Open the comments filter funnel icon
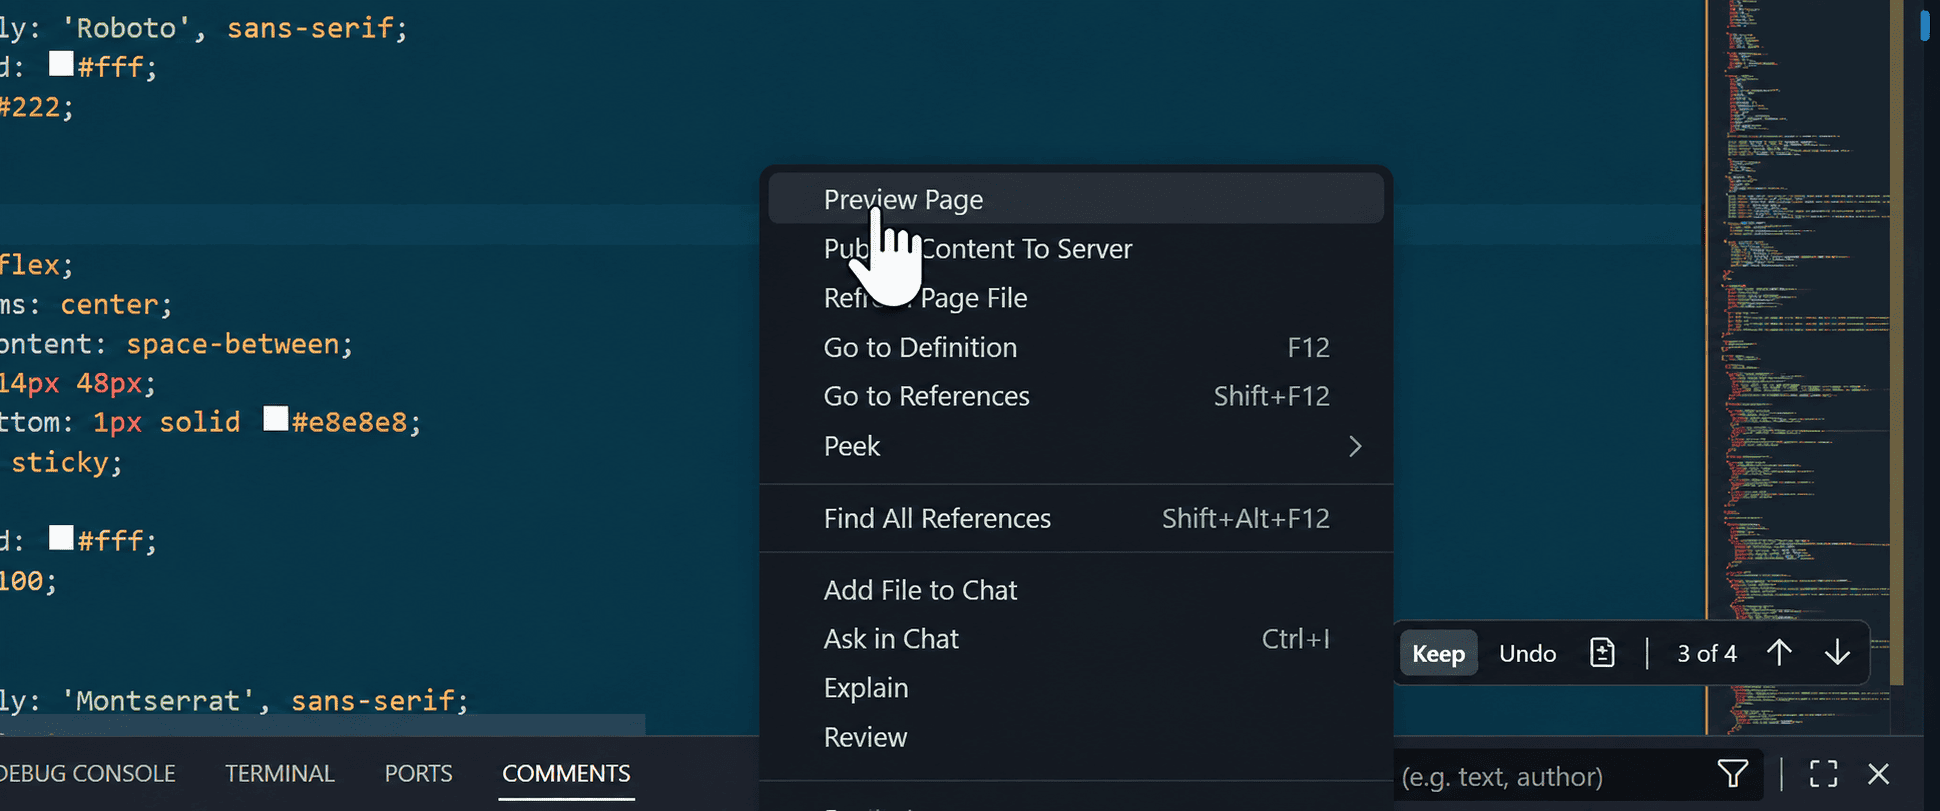1940x811 pixels. (1733, 774)
